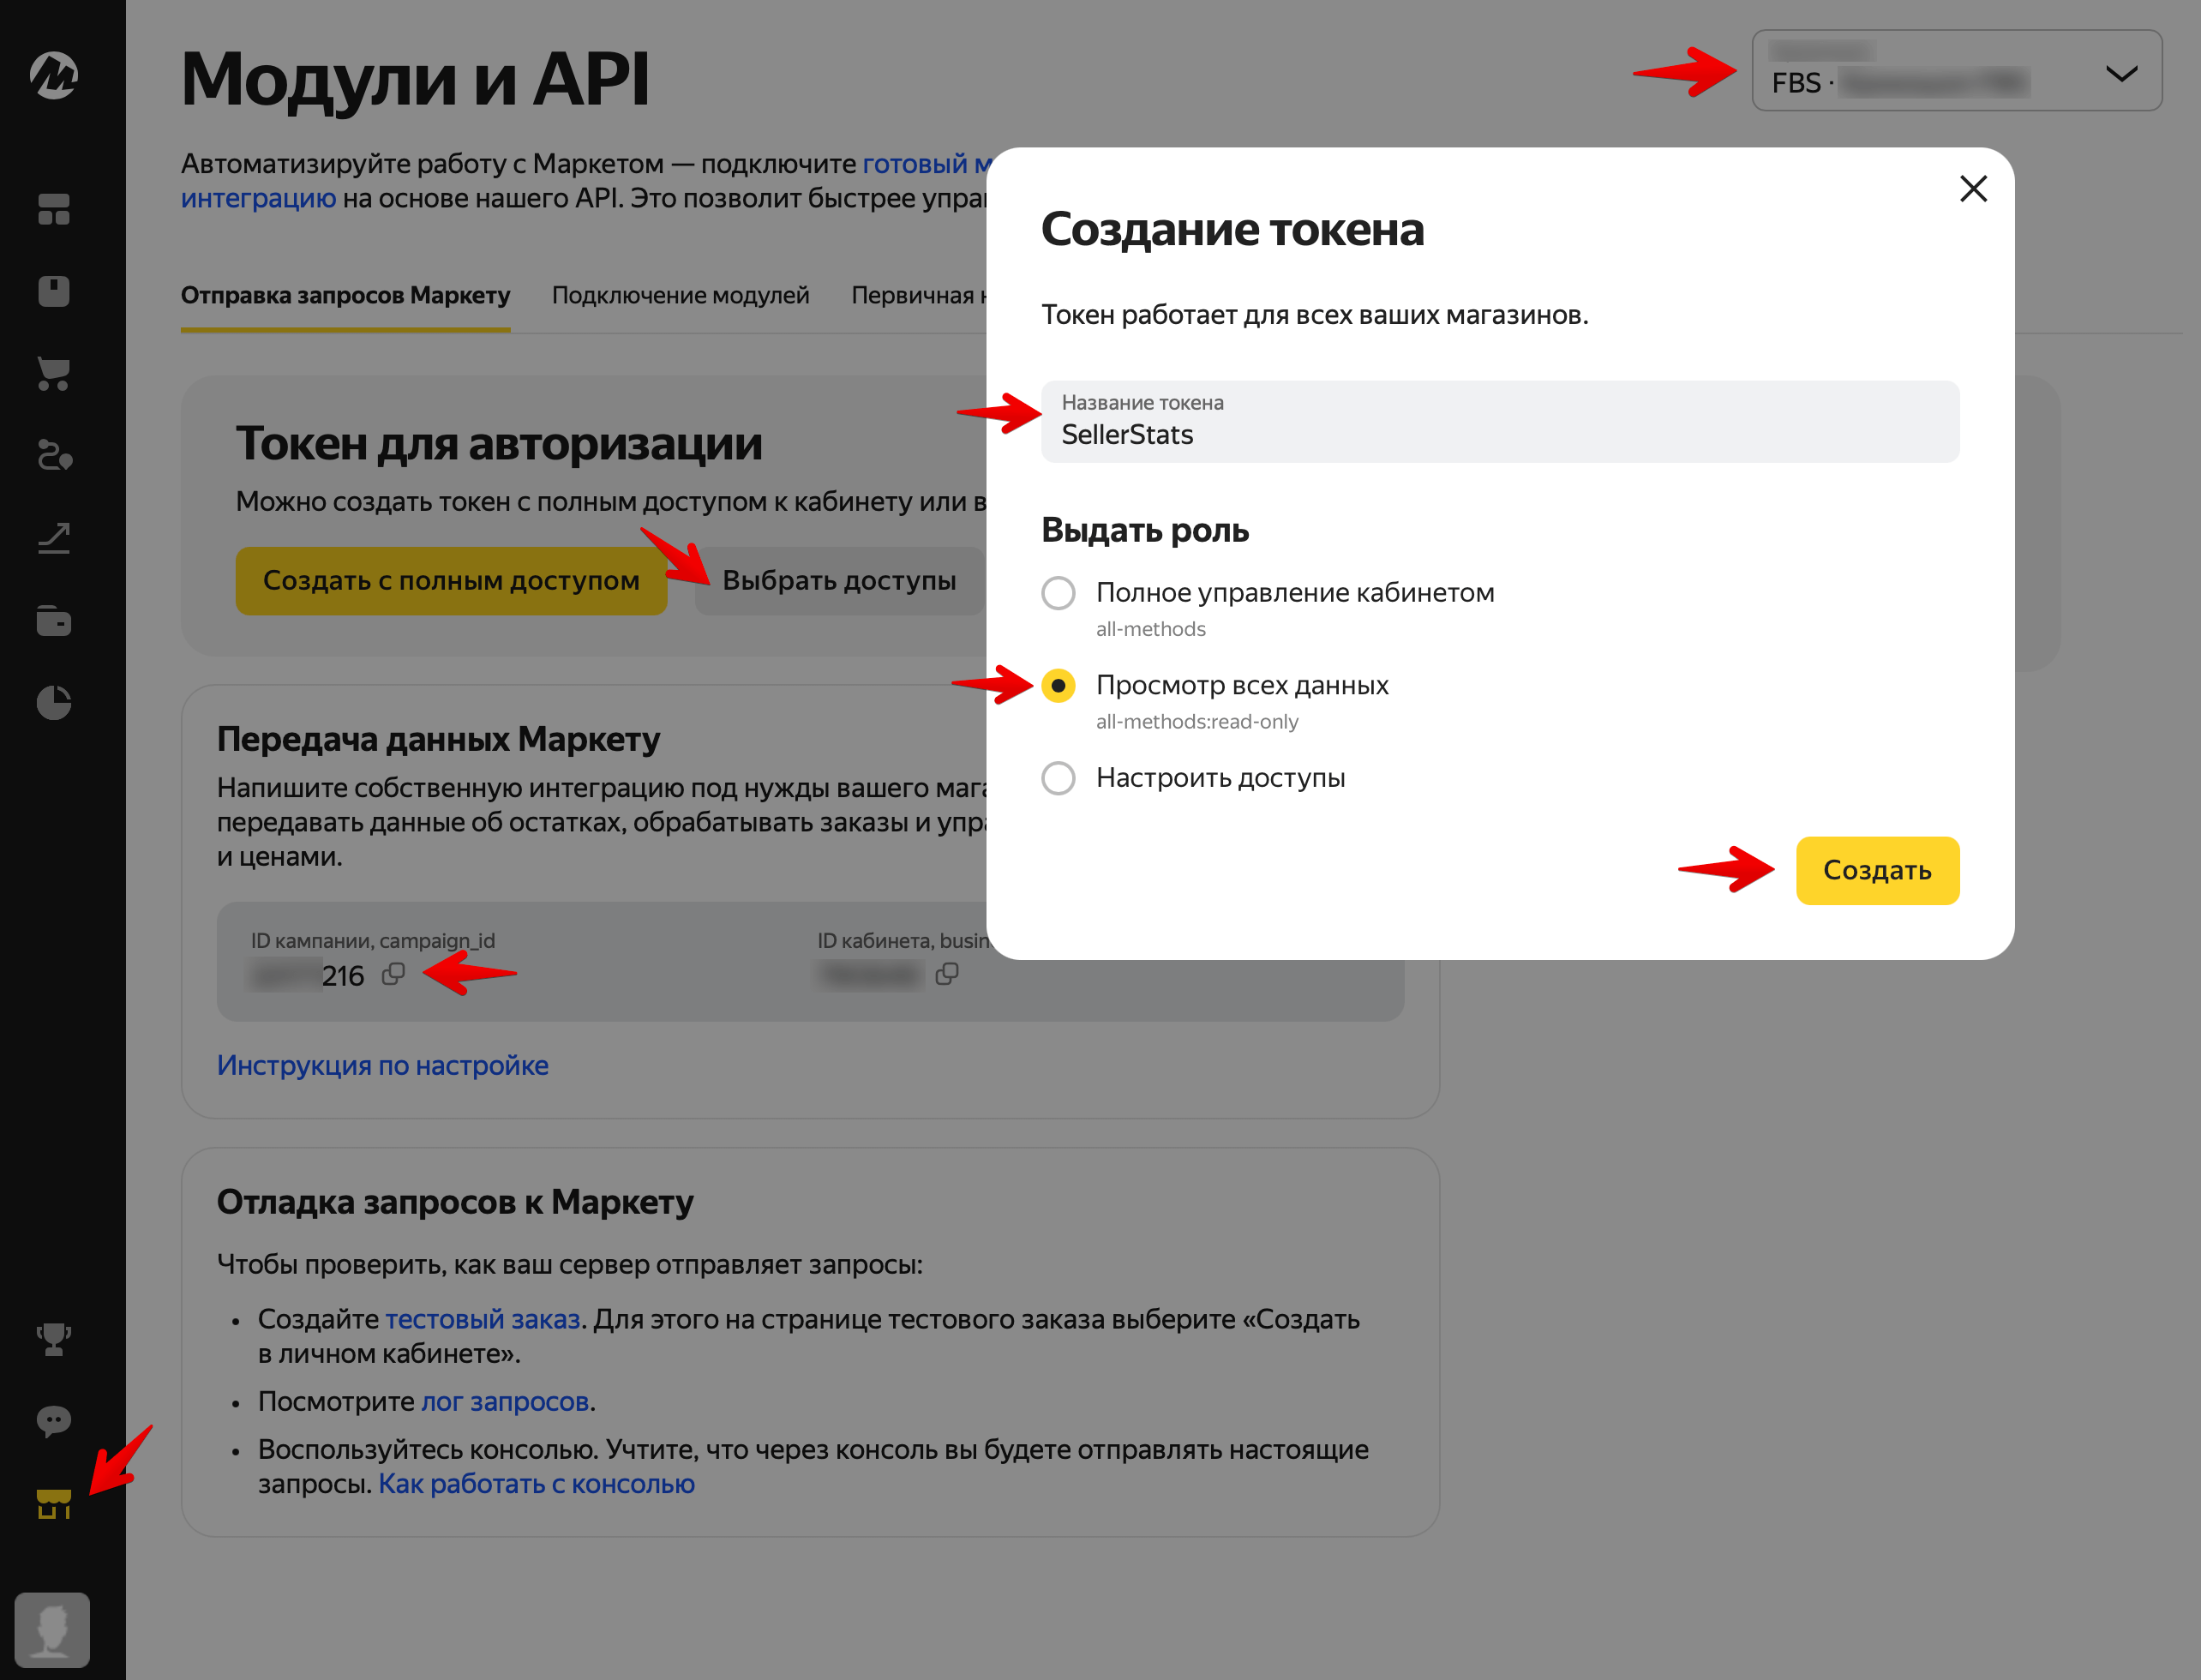The image size is (2201, 1680).
Task: Open chat via the speech bubble icon
Action: (x=55, y=1422)
